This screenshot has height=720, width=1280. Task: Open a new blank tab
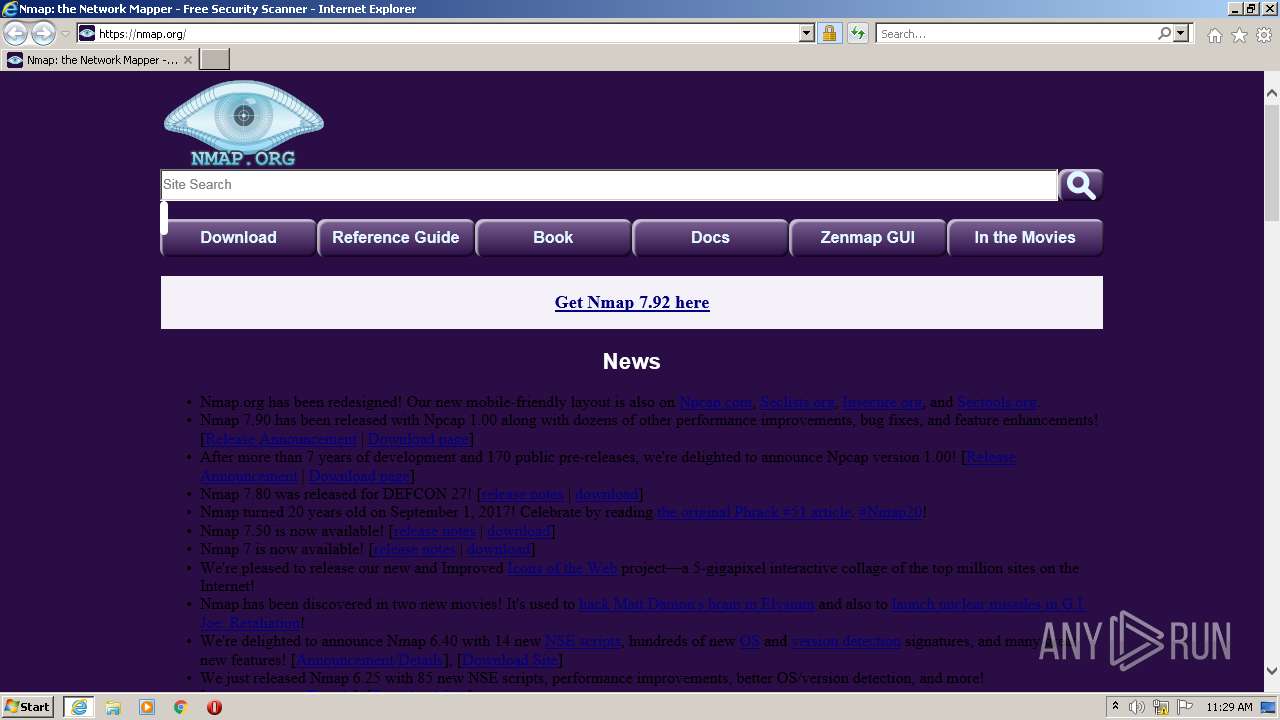(x=215, y=60)
